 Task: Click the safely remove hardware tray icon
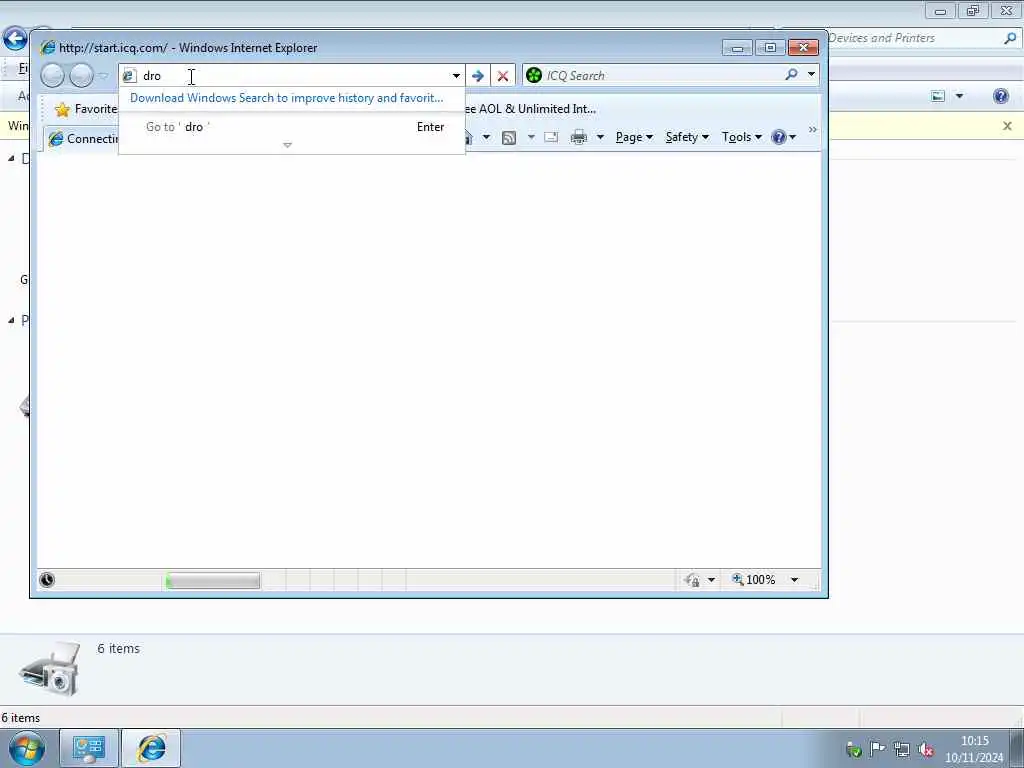coord(853,749)
